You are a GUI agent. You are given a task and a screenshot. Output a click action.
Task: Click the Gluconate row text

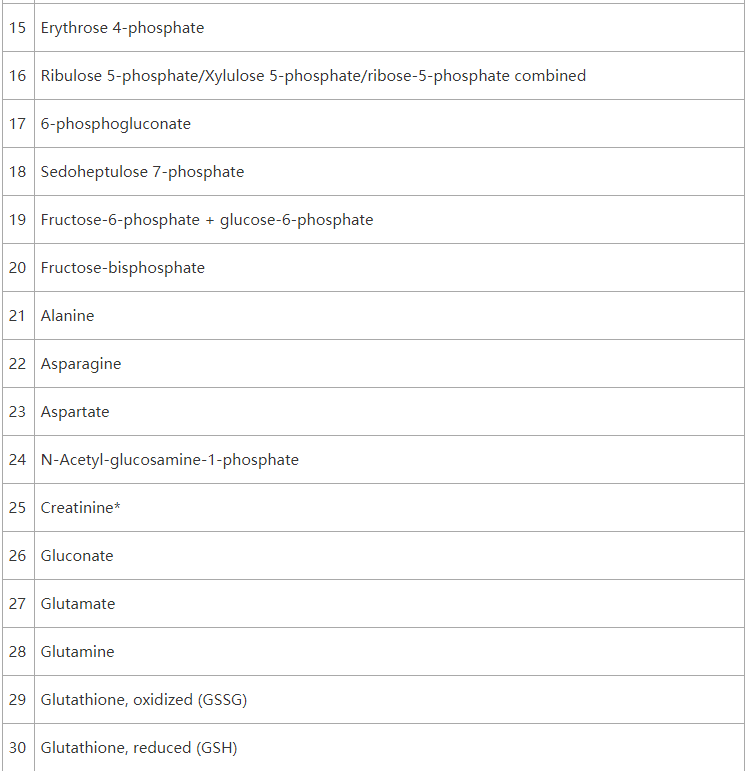[77, 556]
